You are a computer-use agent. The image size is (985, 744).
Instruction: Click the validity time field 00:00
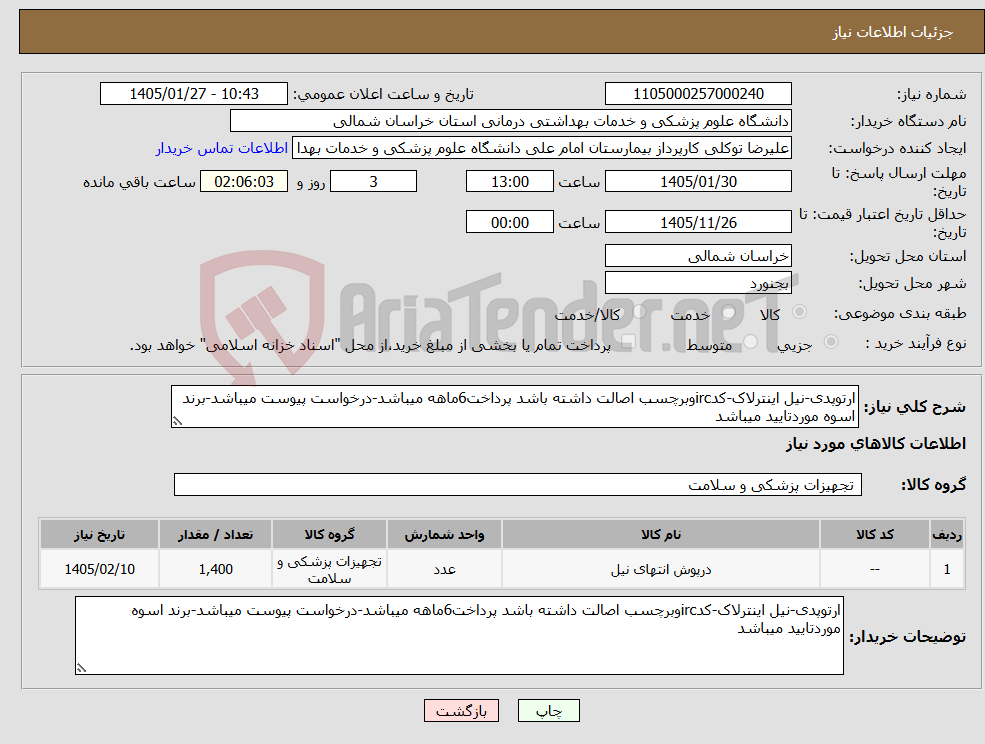(509, 222)
